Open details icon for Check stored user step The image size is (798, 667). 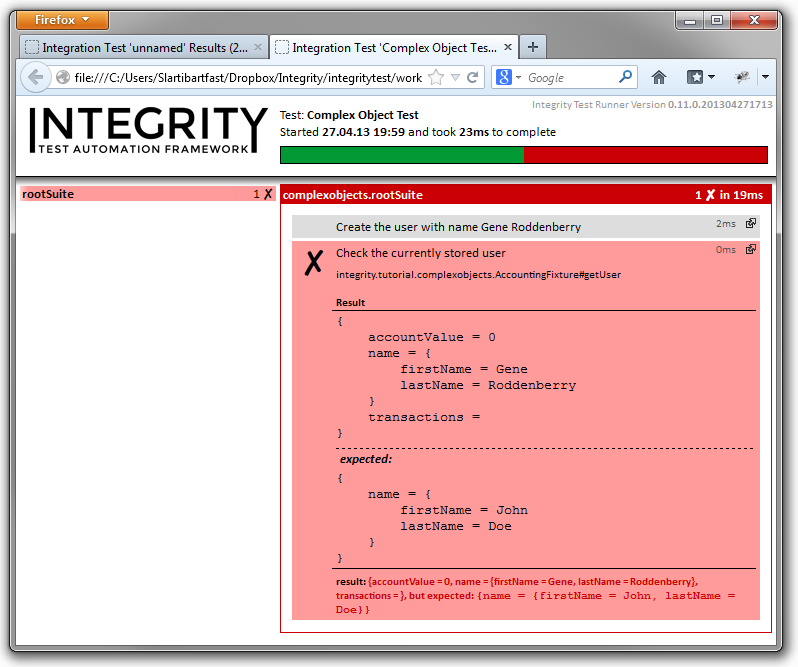(751, 250)
